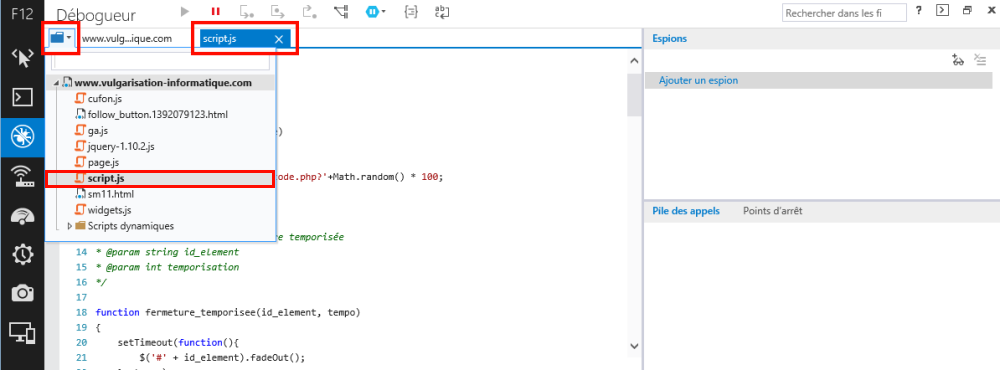The image size is (1000, 370).
Task: Toggle the console pane icon in header
Action: click(x=943, y=11)
